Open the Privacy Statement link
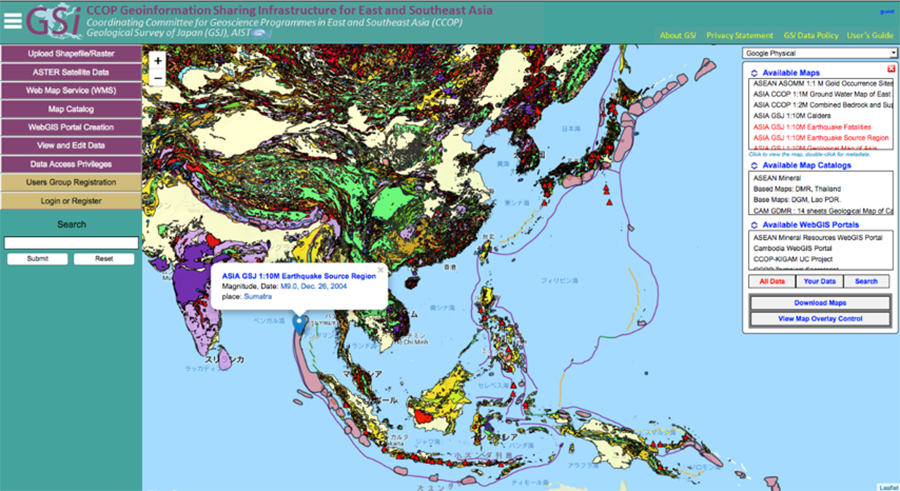The image size is (900, 491). [x=739, y=36]
